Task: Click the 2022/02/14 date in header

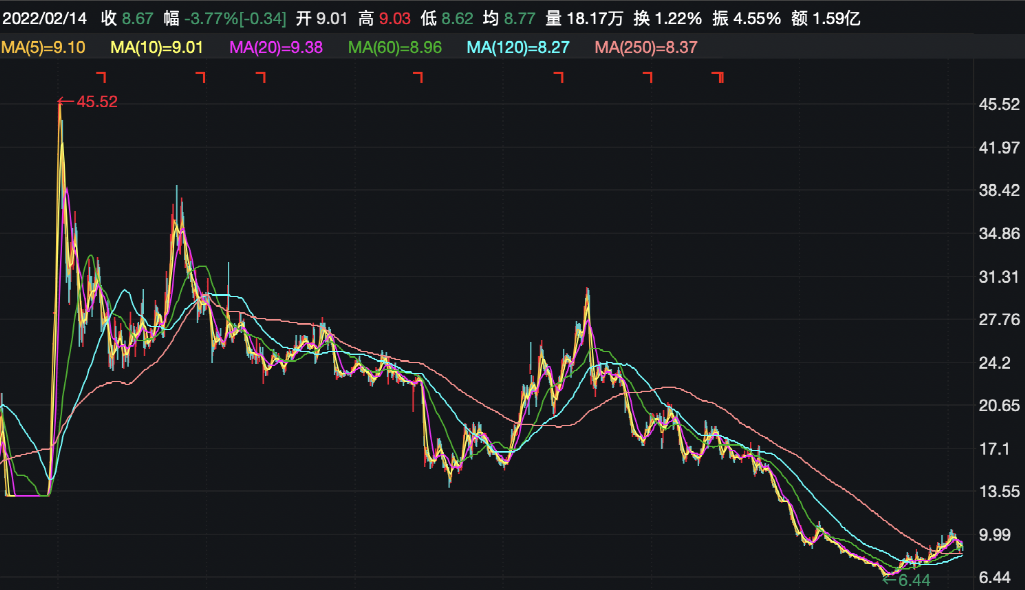Action: (45, 18)
